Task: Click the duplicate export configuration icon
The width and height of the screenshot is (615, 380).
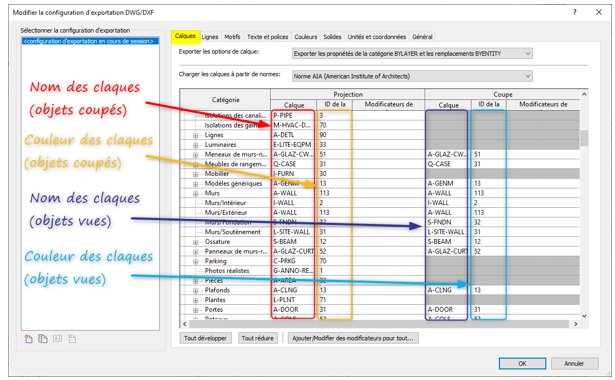Action: point(43,339)
